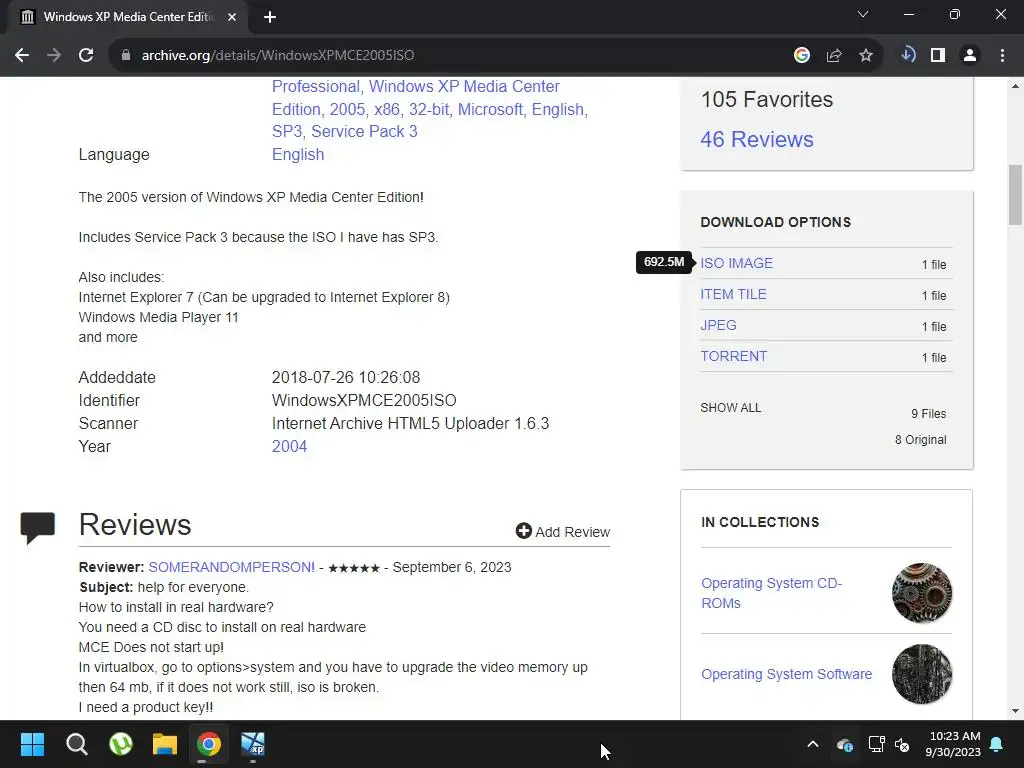This screenshot has height=768, width=1024.
Task: Open uTorrent from the taskbar
Action: [121, 744]
